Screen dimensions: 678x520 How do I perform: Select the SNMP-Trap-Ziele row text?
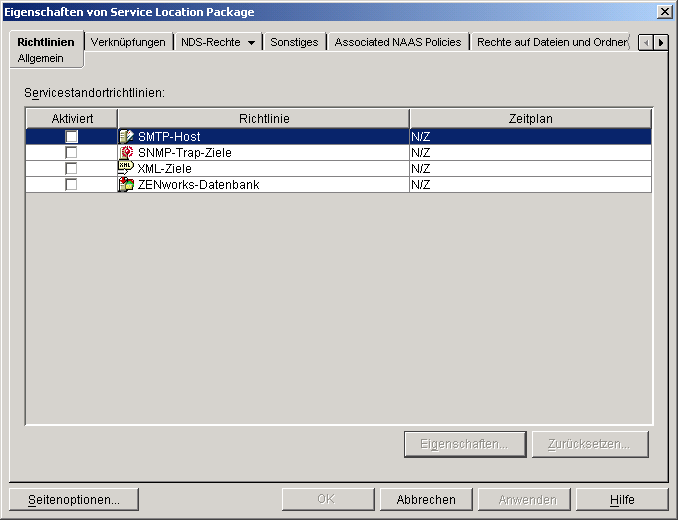click(x=185, y=153)
